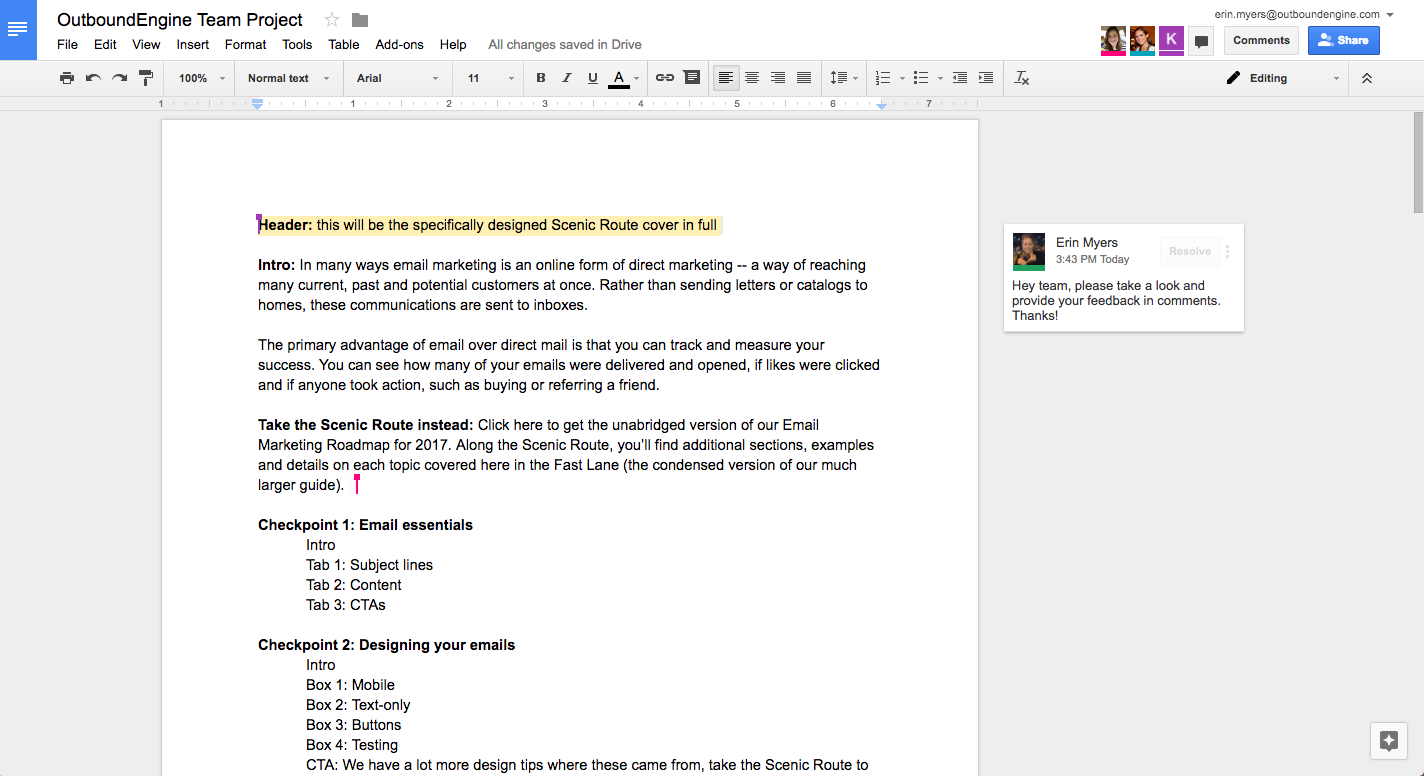Toggle bold formatting
The image size is (1424, 776).
pos(541,78)
